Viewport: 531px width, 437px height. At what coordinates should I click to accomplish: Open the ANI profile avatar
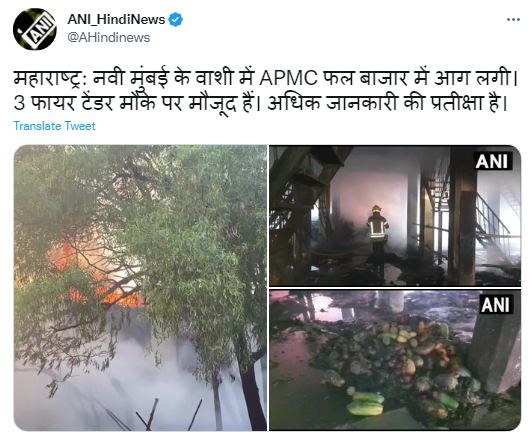35,29
